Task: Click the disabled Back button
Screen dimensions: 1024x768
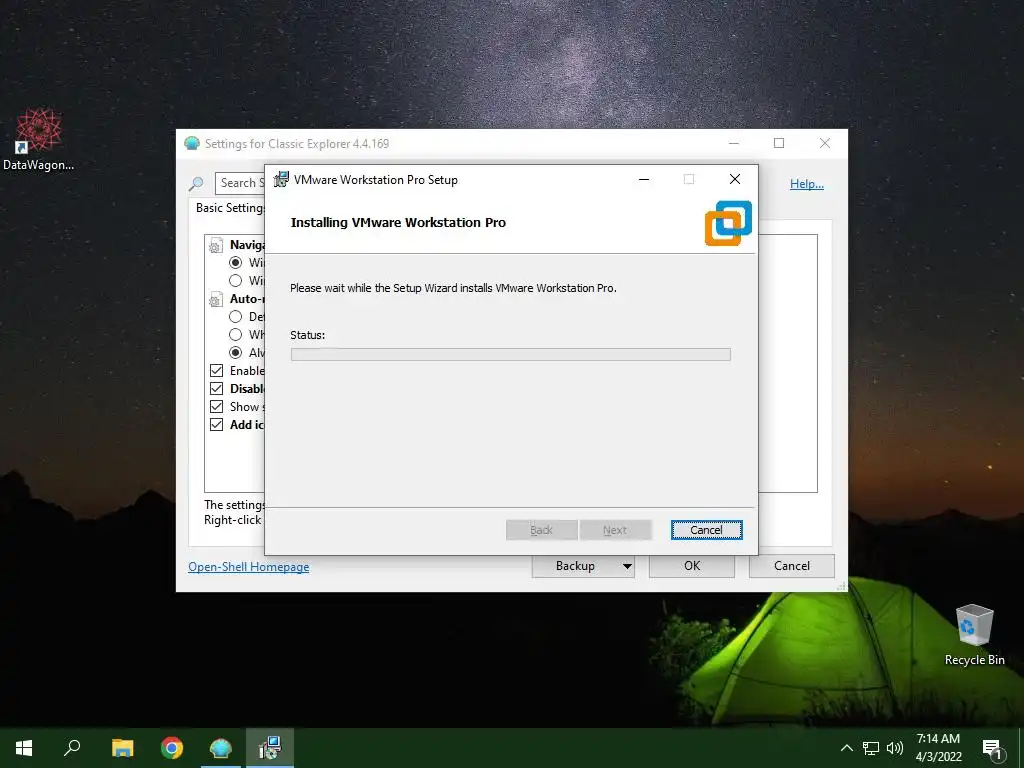Action: (541, 530)
